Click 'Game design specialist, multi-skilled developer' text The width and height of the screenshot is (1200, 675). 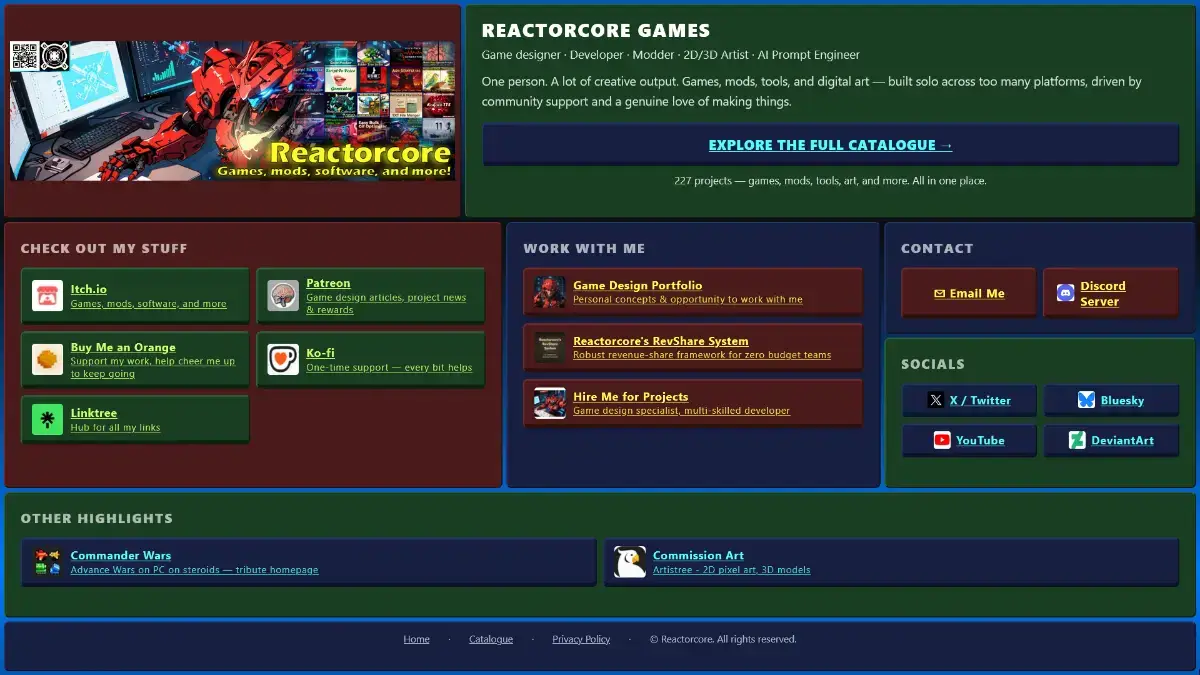click(x=681, y=411)
